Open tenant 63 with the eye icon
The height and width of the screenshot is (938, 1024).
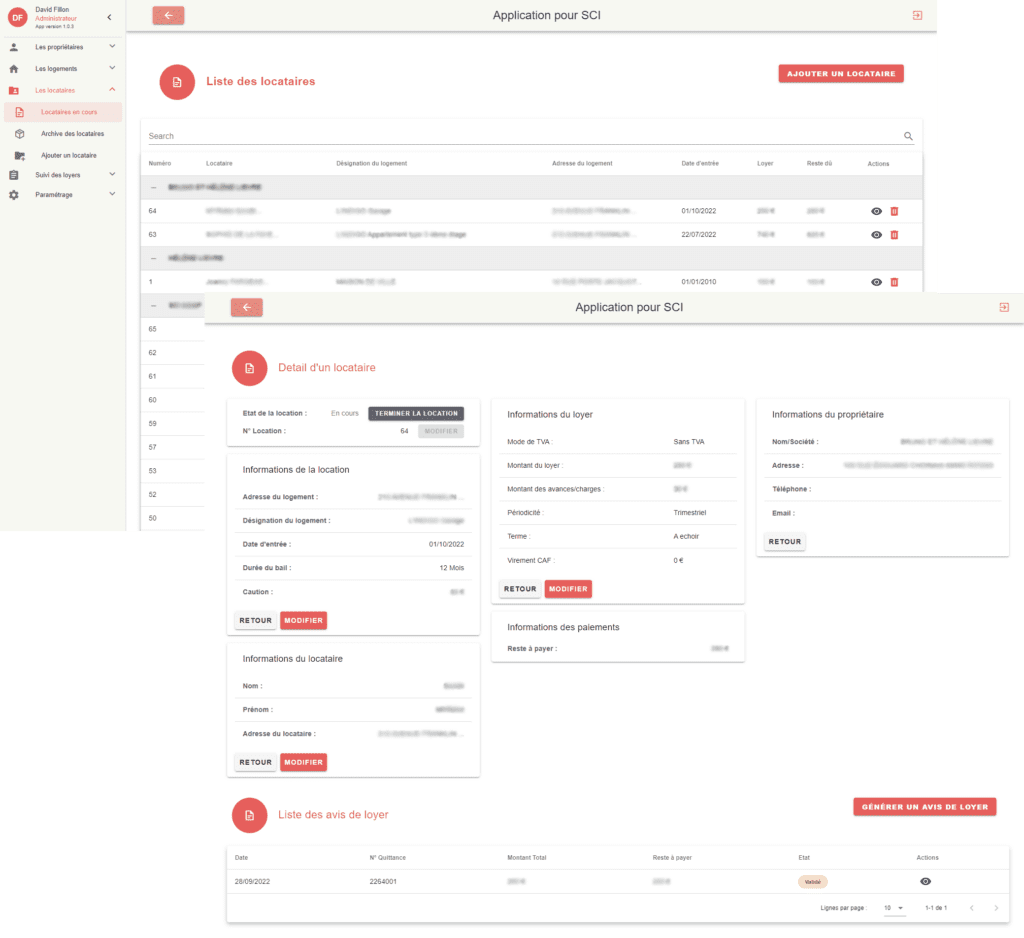click(877, 234)
